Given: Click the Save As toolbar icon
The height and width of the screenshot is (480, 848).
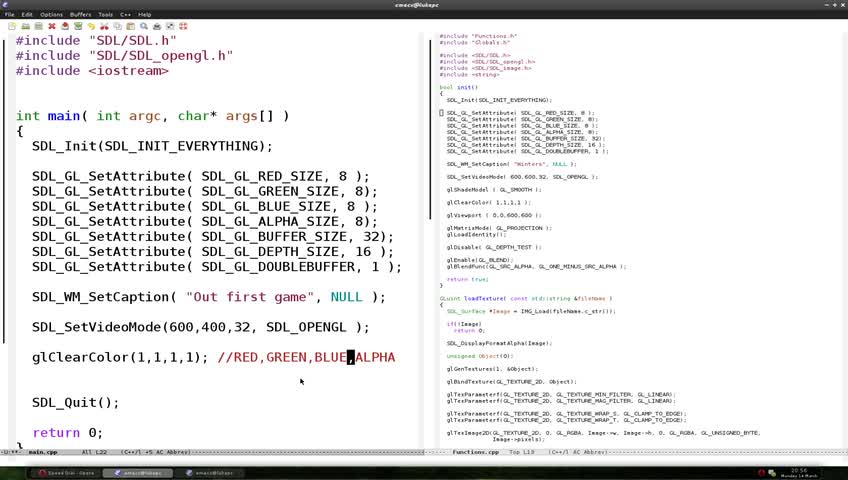Looking at the screenshot, I should 78,26.
